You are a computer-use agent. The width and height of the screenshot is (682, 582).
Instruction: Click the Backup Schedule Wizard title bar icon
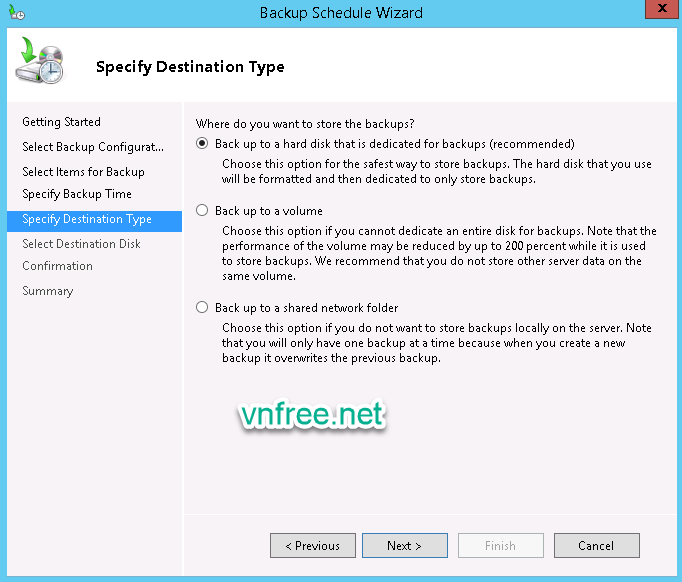[14, 13]
